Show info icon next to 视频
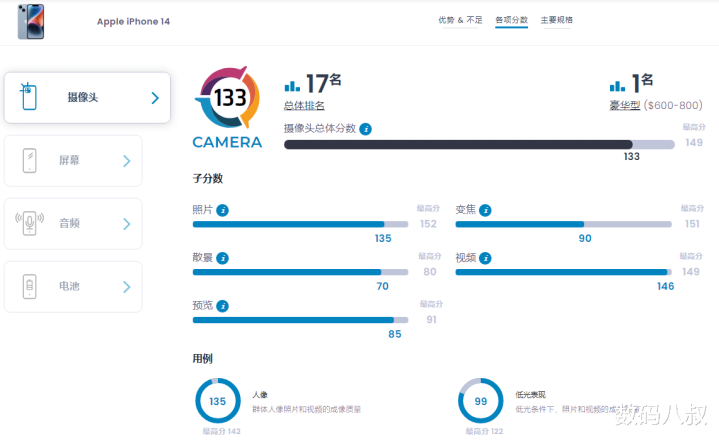The height and width of the screenshot is (441, 719). (x=485, y=259)
